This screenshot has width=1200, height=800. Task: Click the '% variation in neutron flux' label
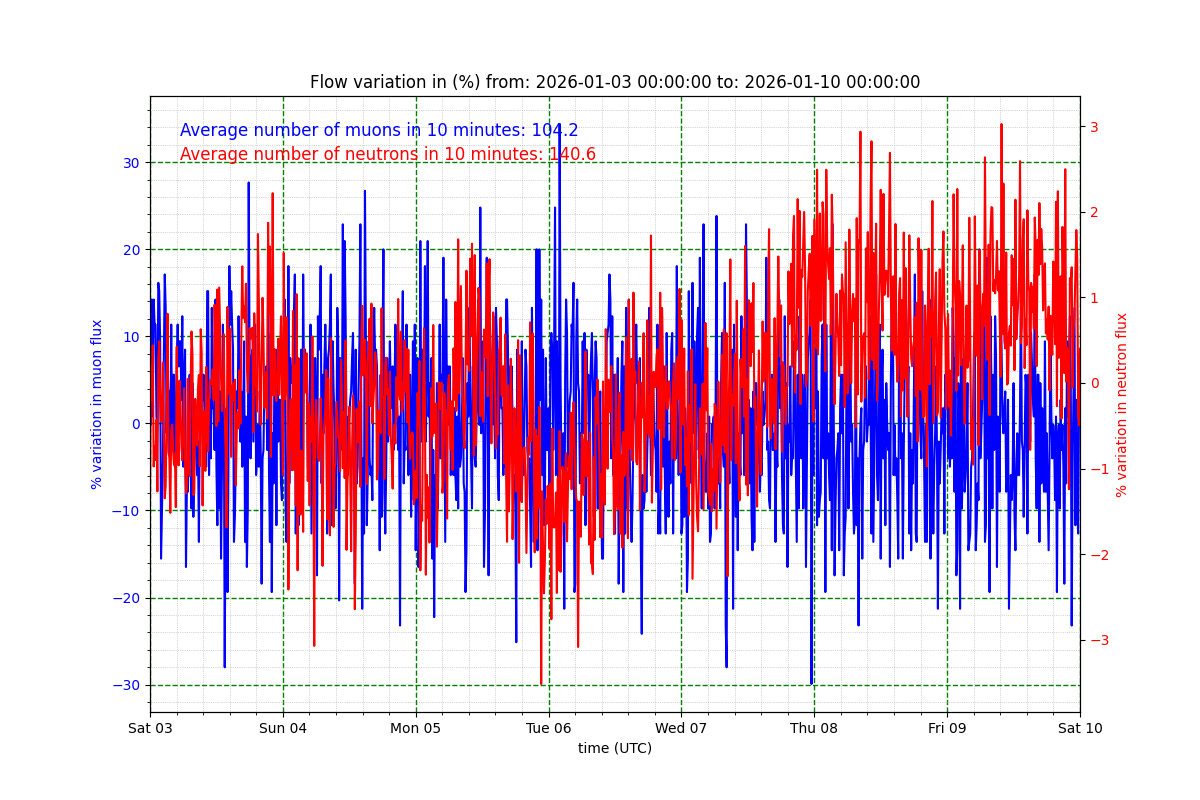click(x=1121, y=404)
